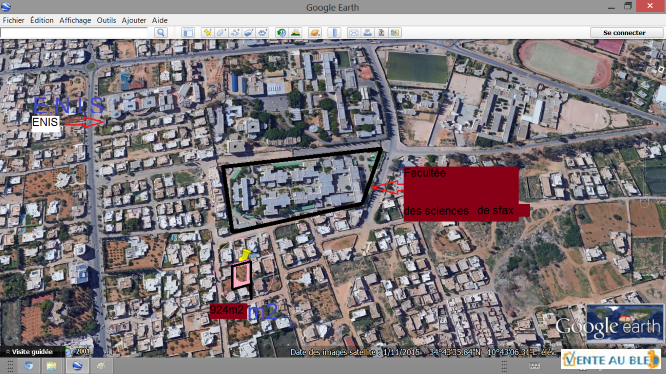Click the Visite guidée button

click(x=29, y=352)
